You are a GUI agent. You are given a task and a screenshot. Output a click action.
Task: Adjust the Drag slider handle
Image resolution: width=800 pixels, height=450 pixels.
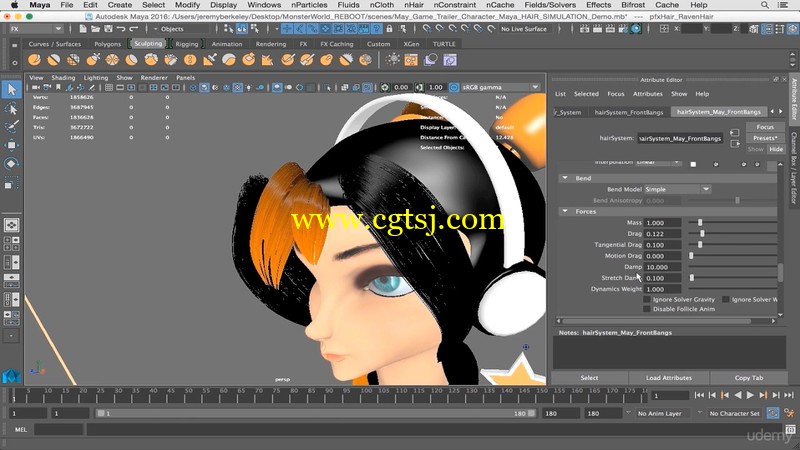click(702, 234)
